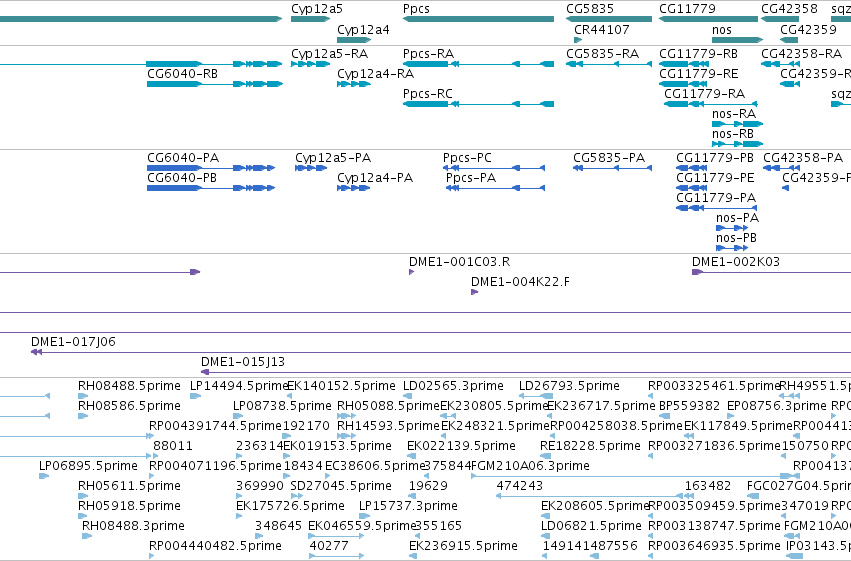Click the Cyp12a4-RA transcript label
This screenshot has height=561, width=851.
tap(376, 74)
